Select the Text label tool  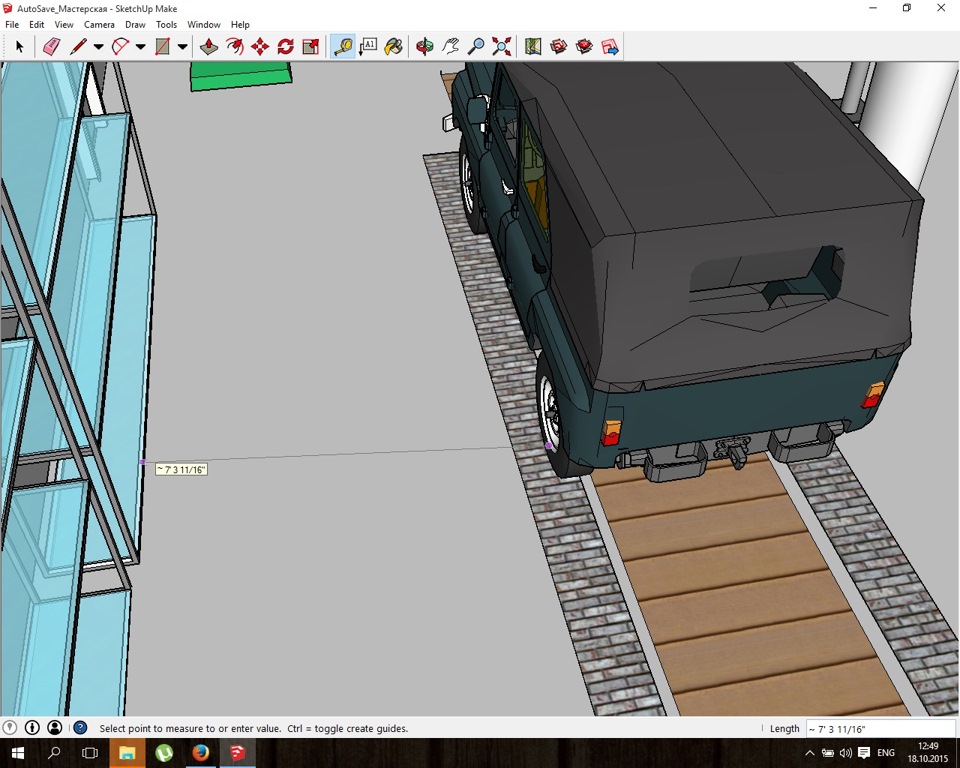368,47
